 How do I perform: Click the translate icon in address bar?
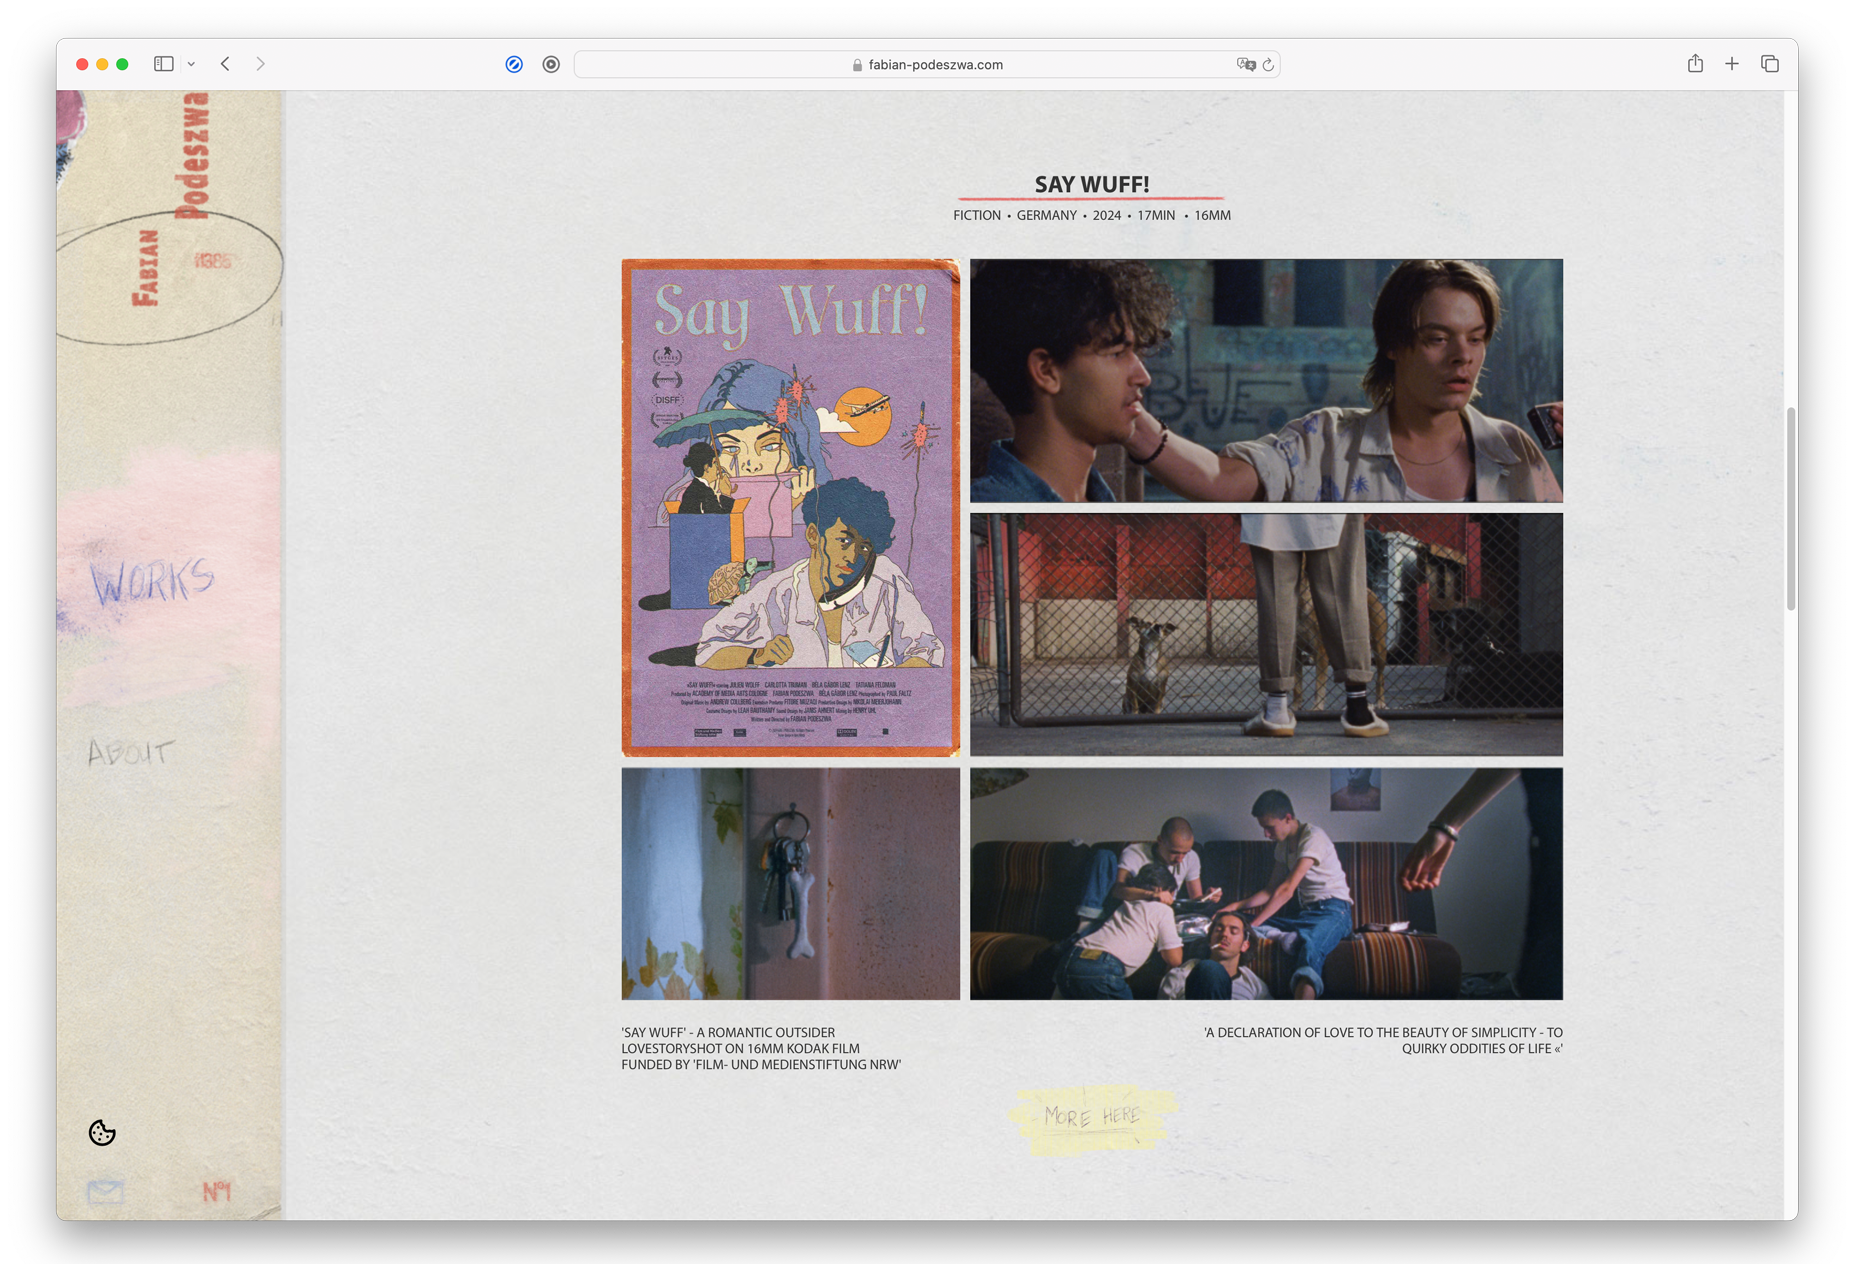click(x=1245, y=65)
